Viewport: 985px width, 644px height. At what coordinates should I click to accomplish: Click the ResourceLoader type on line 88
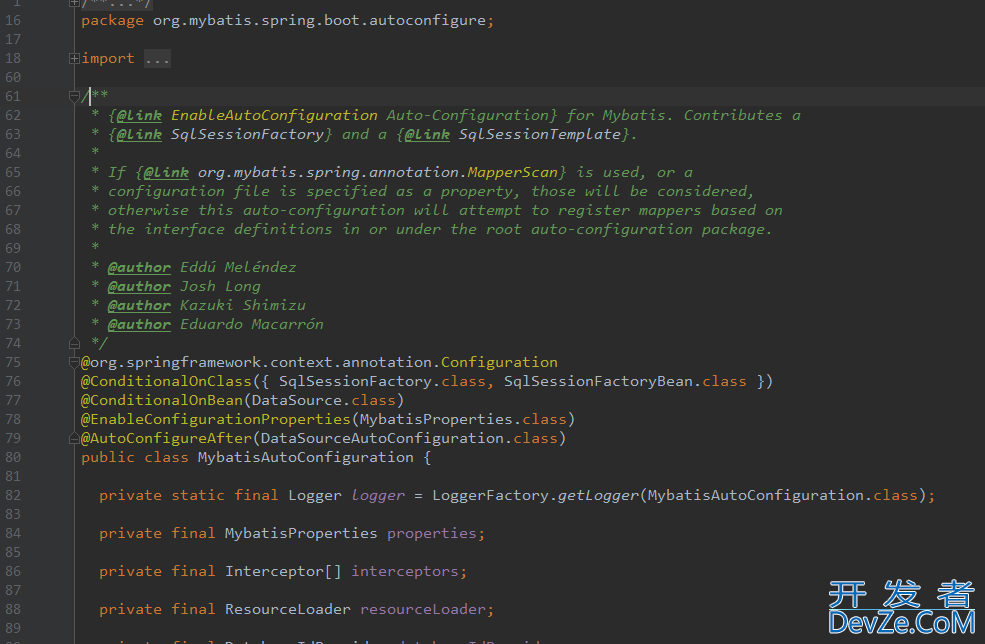(288, 609)
